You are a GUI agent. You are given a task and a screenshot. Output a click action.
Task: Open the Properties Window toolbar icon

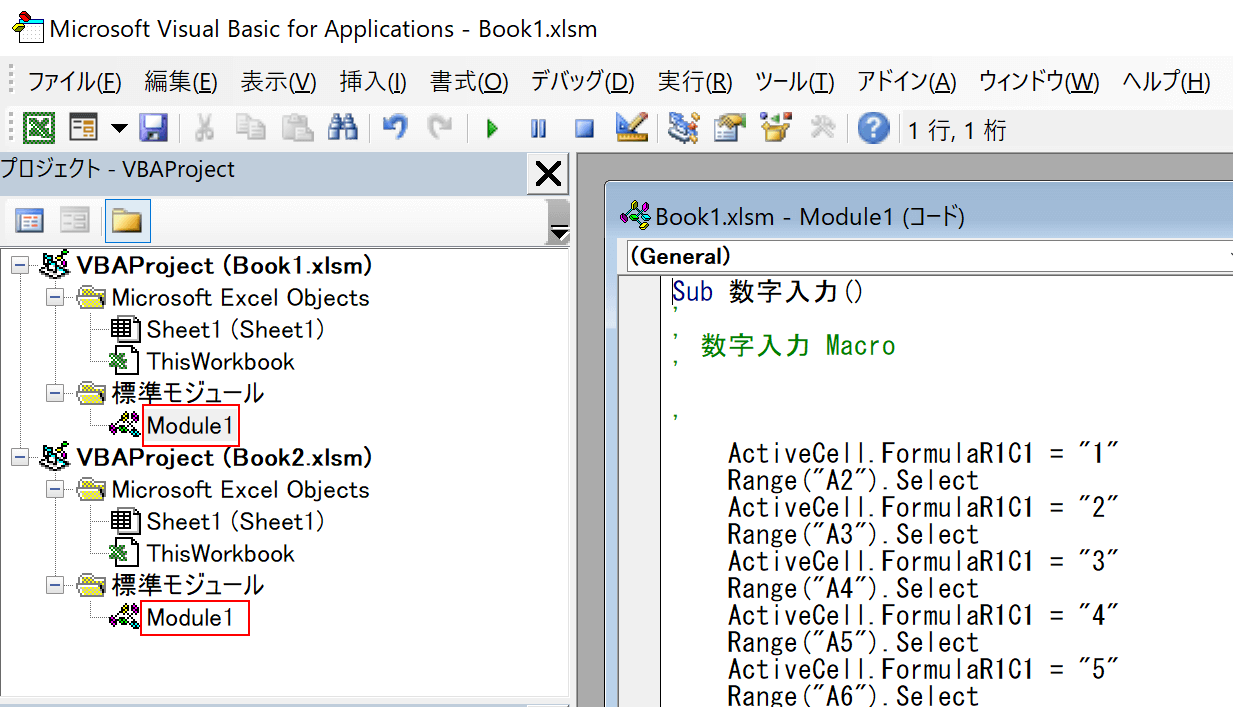pos(730,128)
